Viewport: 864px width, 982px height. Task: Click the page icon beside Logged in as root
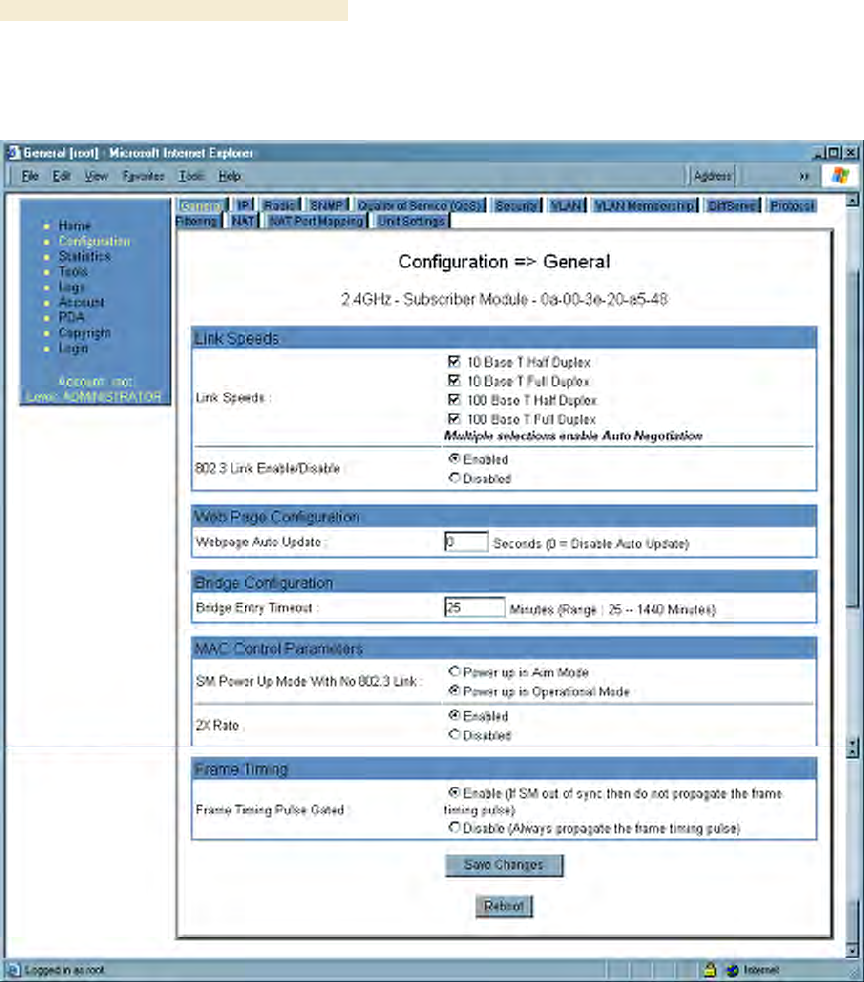[14, 970]
